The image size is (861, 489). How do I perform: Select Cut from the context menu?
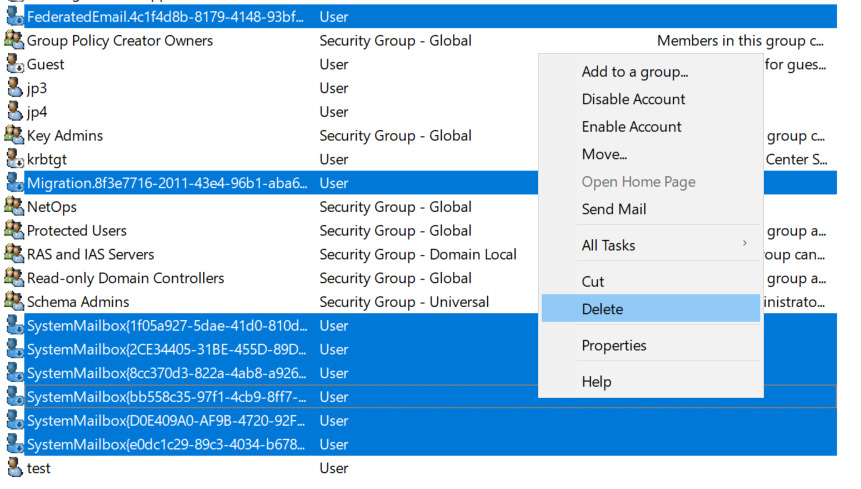(593, 282)
